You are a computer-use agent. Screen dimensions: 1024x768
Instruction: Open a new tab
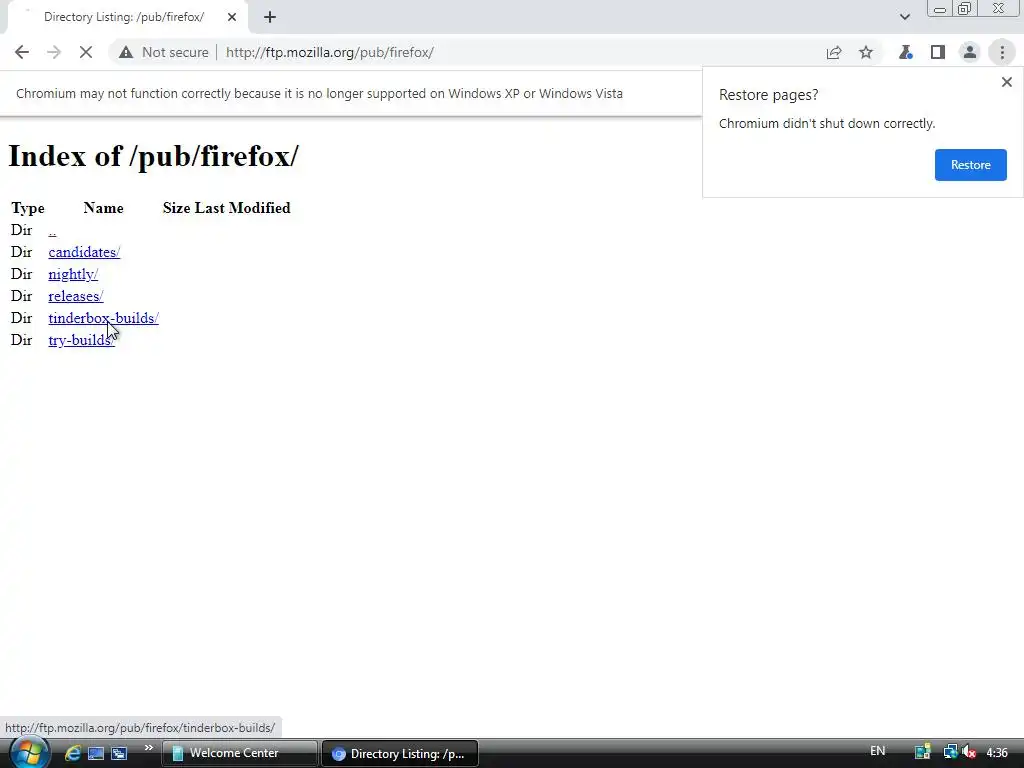[x=270, y=17]
